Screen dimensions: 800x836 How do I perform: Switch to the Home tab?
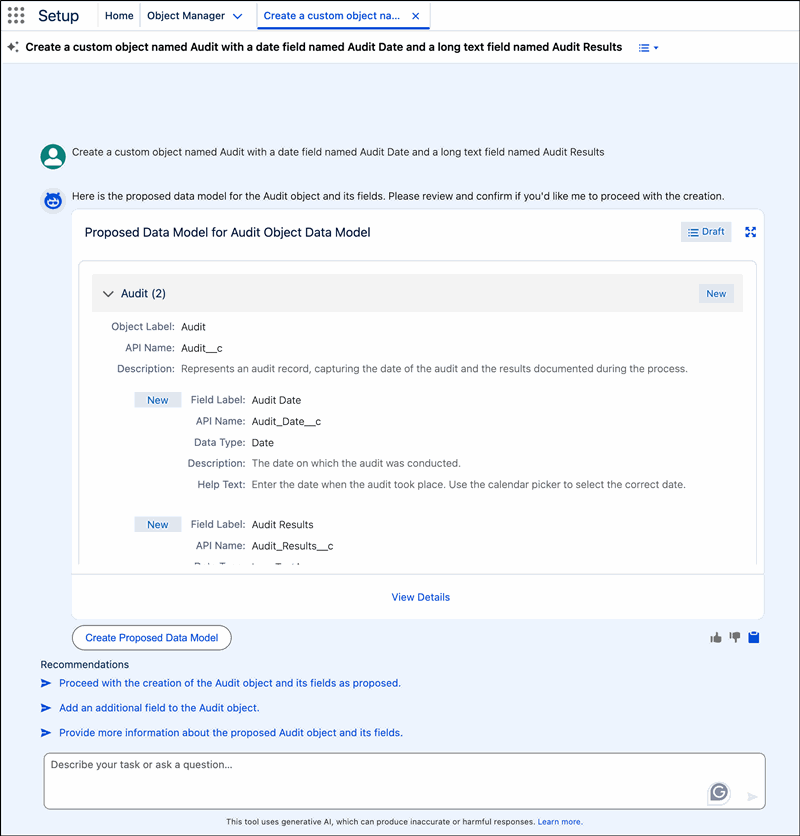(119, 16)
